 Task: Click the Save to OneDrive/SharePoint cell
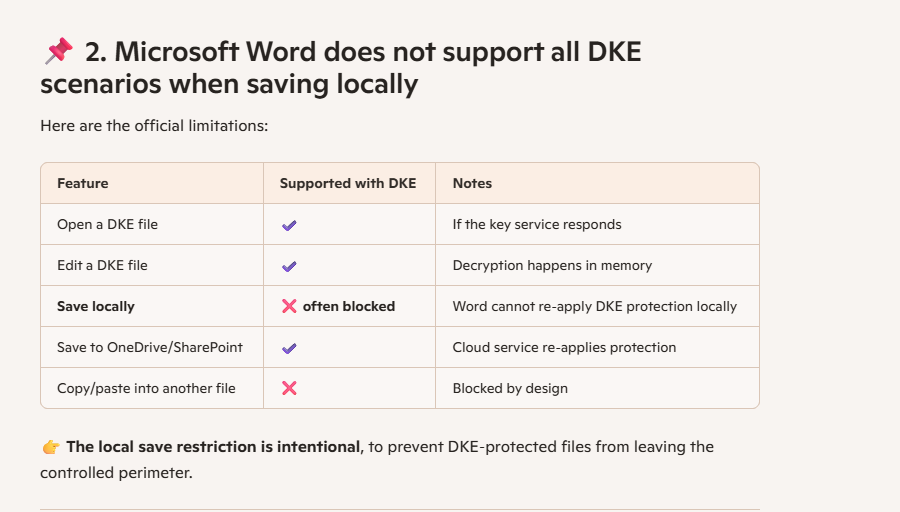pyautogui.click(x=150, y=347)
